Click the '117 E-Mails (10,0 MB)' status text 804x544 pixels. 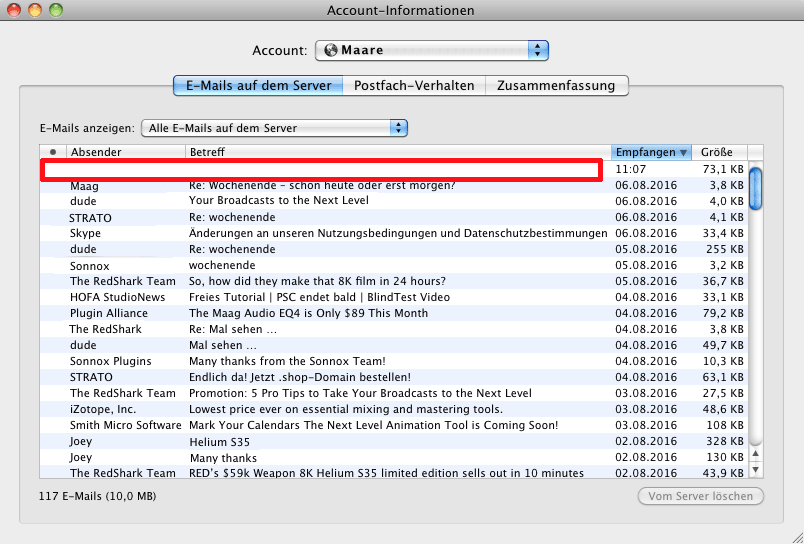(x=97, y=496)
